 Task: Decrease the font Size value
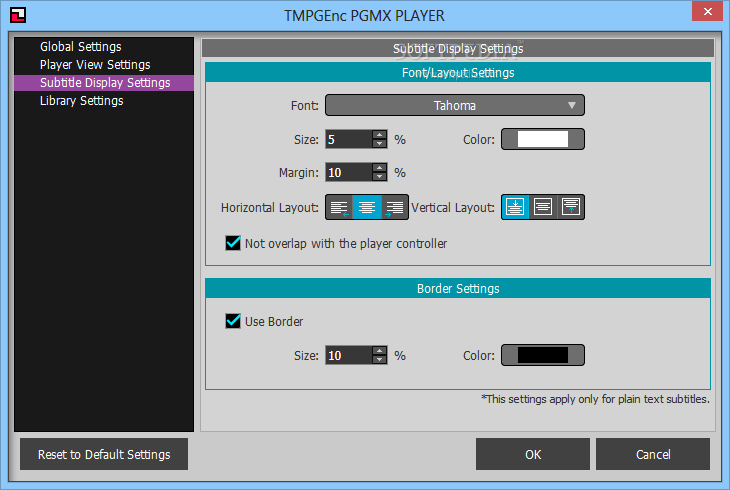(380, 143)
